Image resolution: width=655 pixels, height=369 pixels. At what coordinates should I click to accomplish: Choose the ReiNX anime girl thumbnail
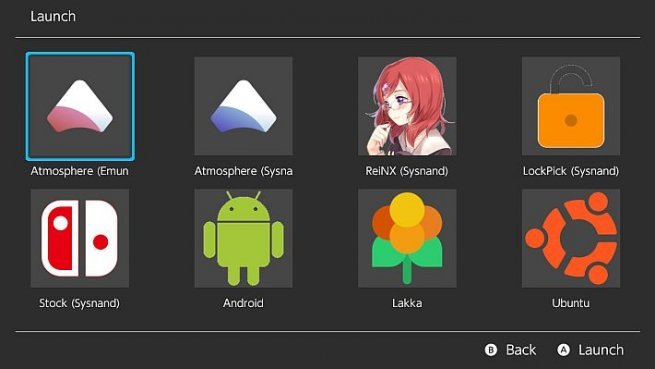click(407, 106)
